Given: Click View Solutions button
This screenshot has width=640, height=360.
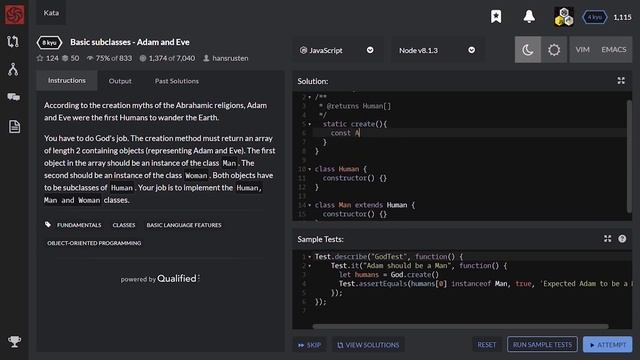Looking at the screenshot, I should 368,345.
